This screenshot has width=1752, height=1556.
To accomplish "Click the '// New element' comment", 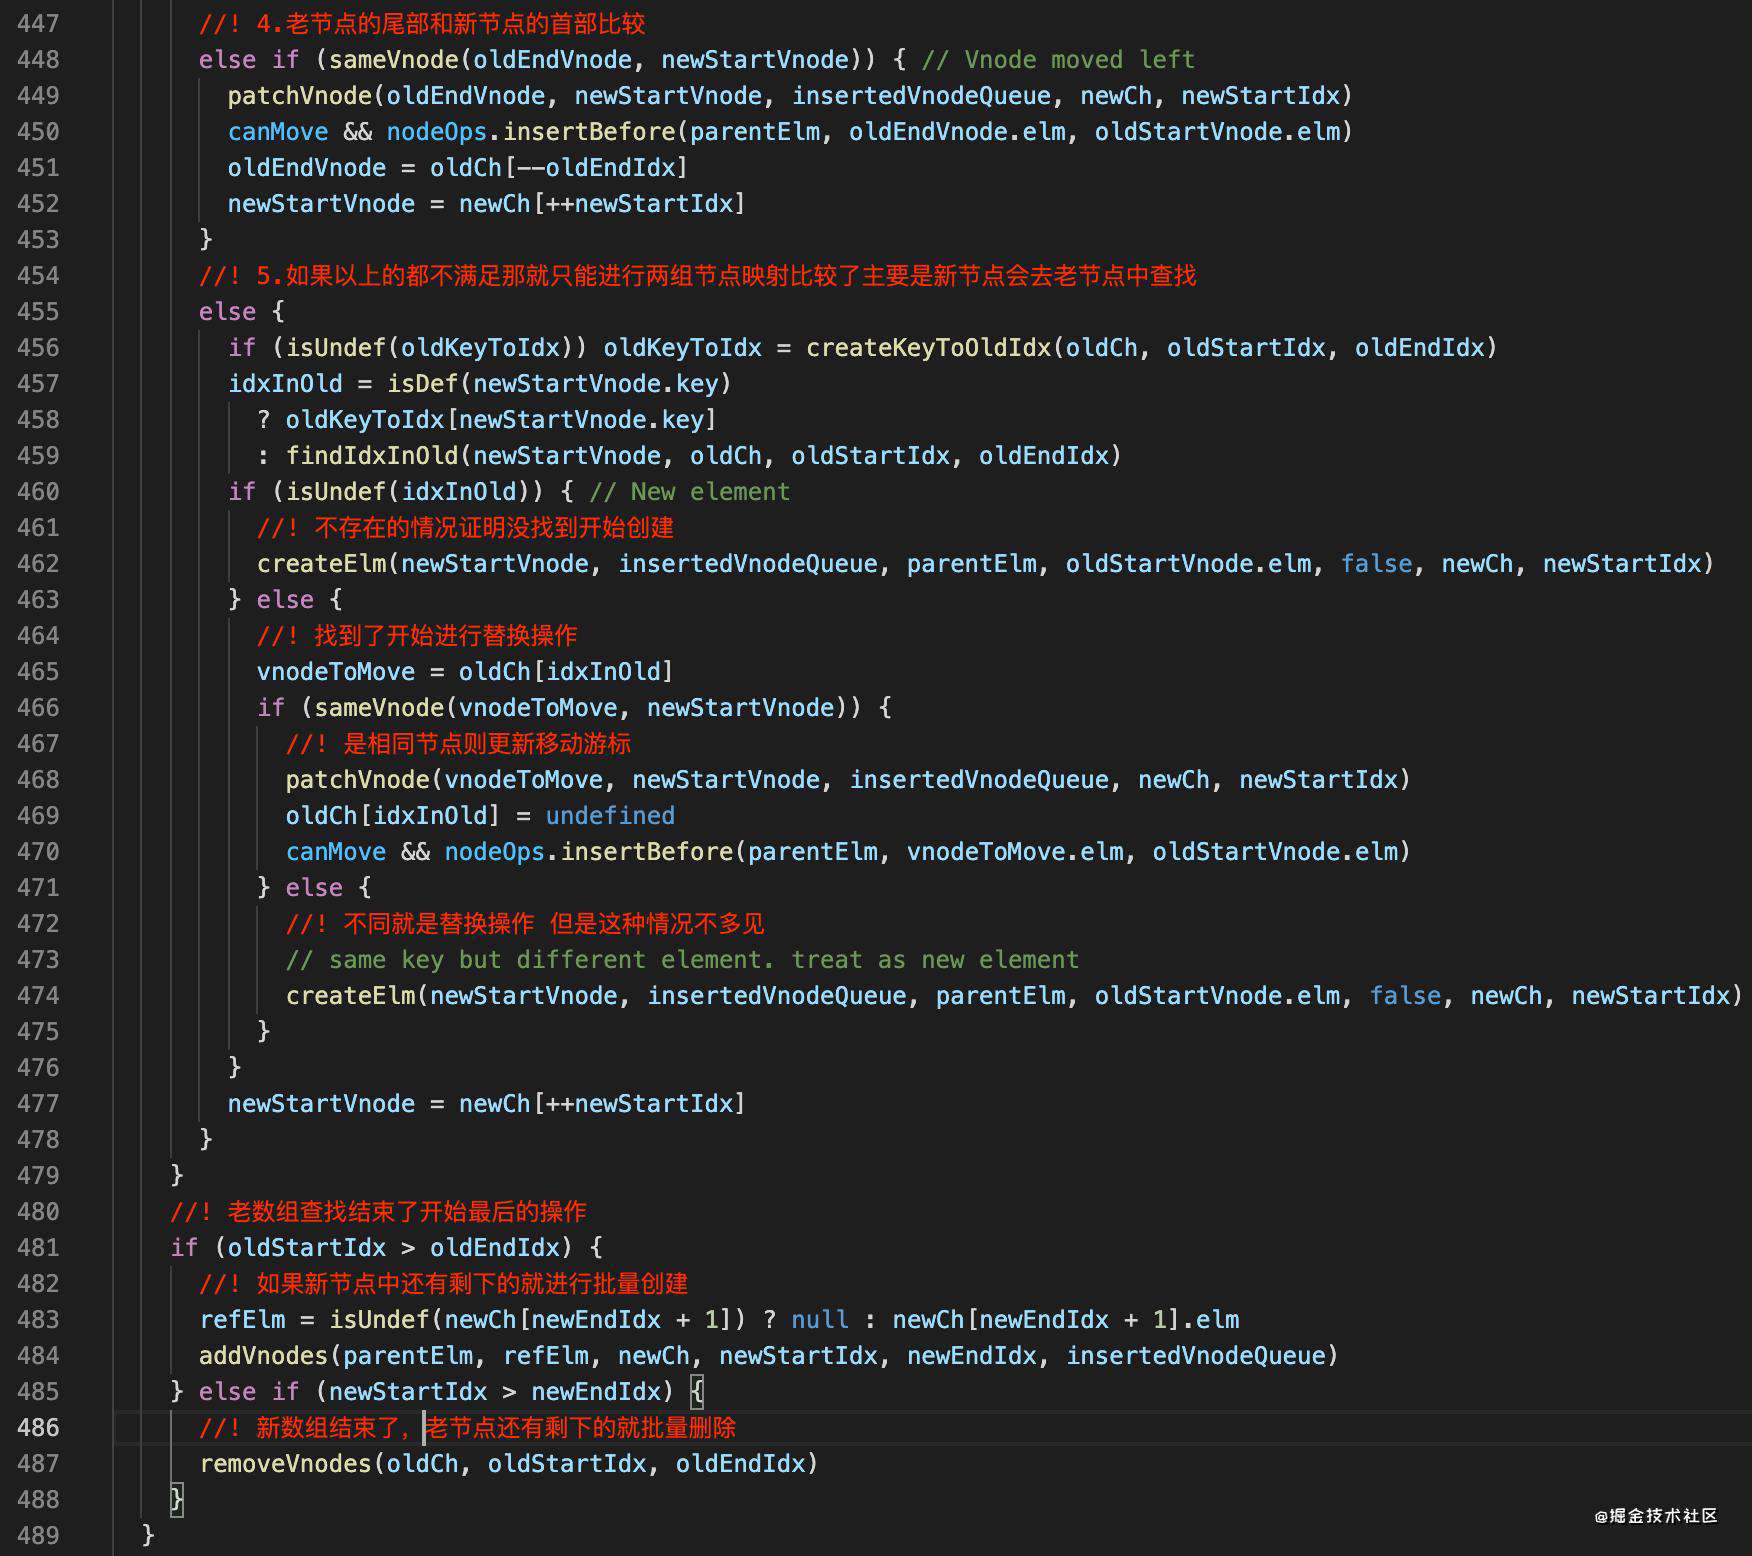I will click(689, 491).
